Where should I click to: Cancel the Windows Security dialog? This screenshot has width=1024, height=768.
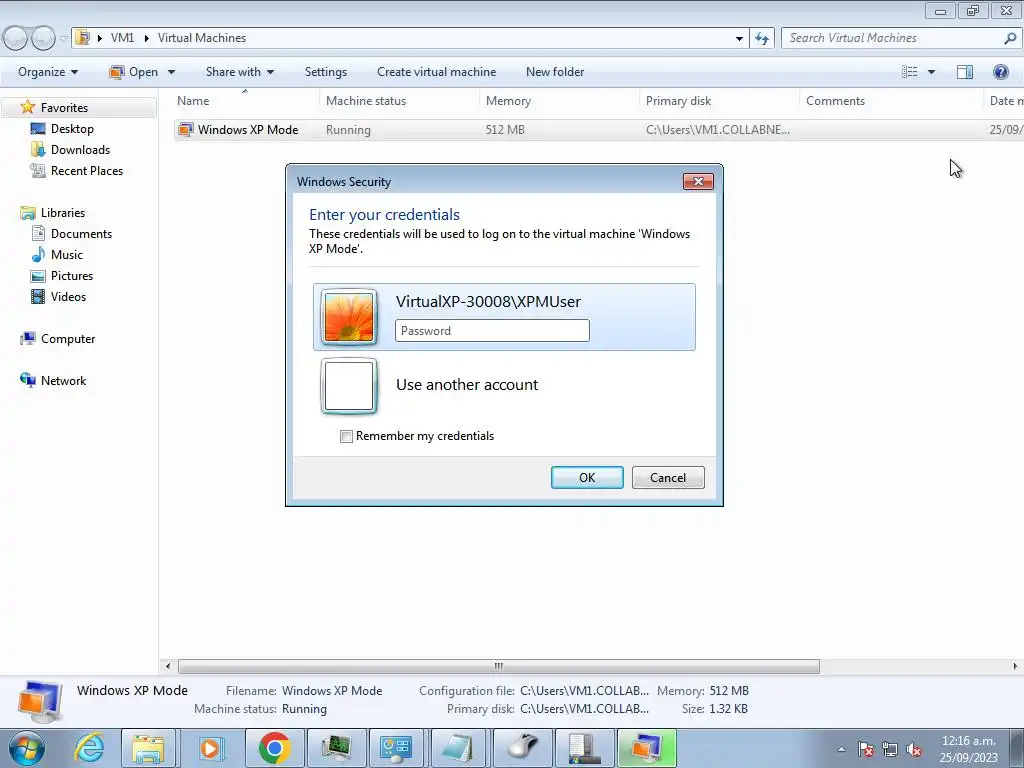[x=668, y=477]
